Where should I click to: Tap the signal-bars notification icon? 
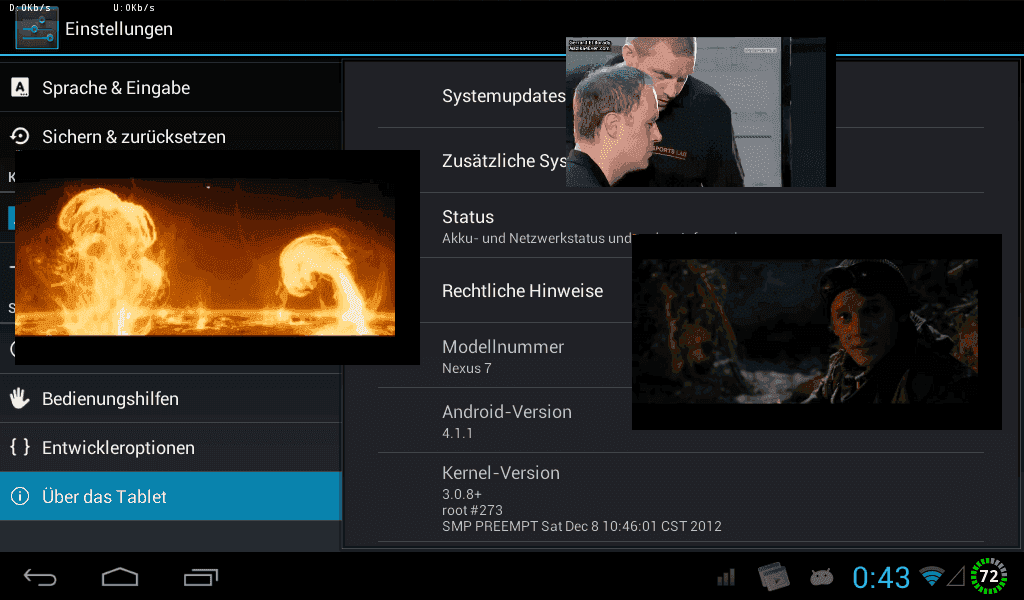click(726, 577)
